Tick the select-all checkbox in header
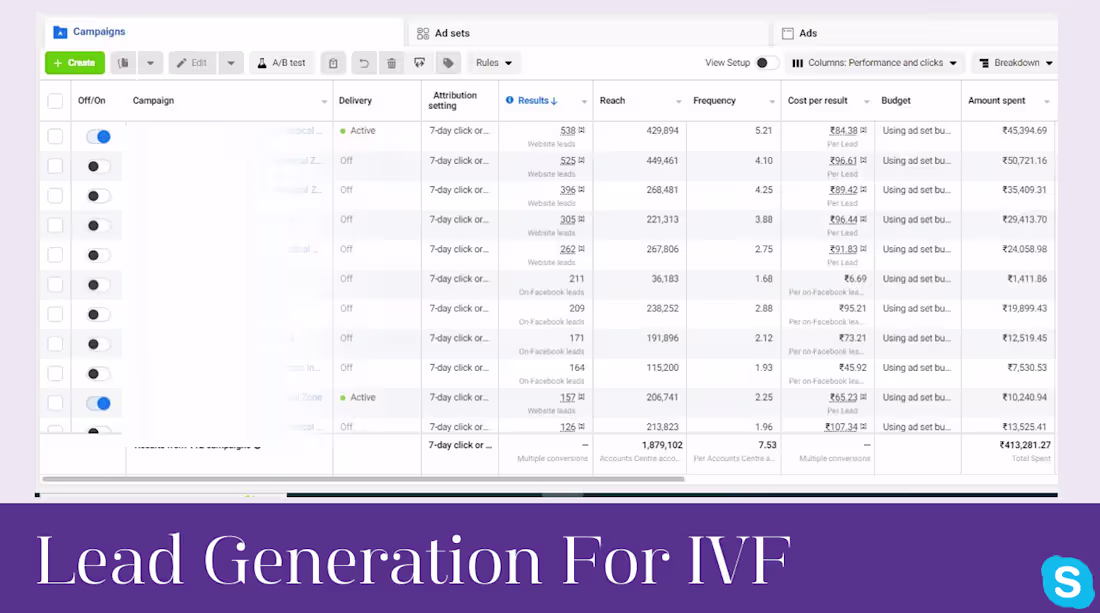The width and height of the screenshot is (1100, 613). pos(55,101)
